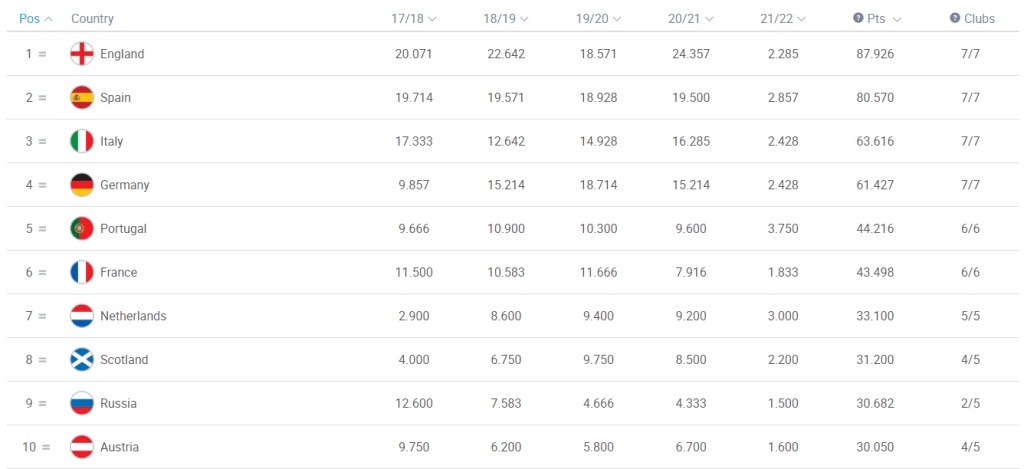Click the Spain flag icon
1024x469 pixels.
[82, 98]
